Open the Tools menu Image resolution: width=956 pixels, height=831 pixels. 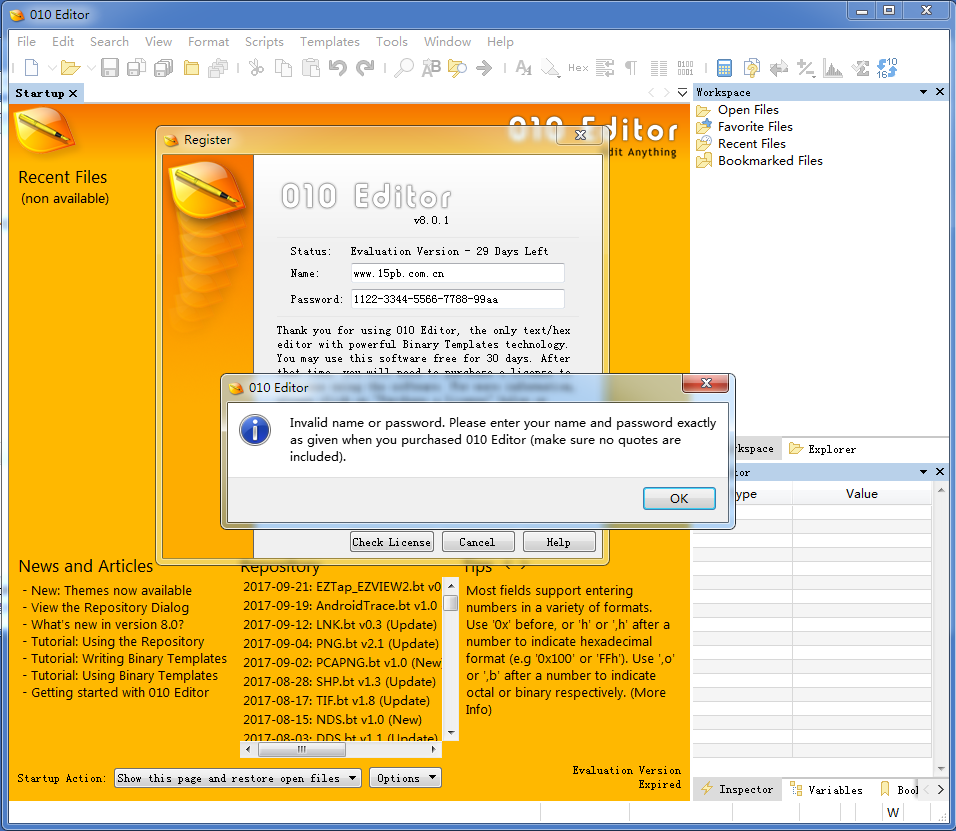coord(391,41)
